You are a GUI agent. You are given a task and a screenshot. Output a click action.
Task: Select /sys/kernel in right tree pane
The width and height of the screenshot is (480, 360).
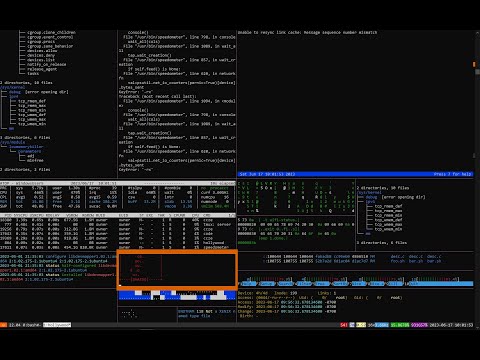pos(369,192)
